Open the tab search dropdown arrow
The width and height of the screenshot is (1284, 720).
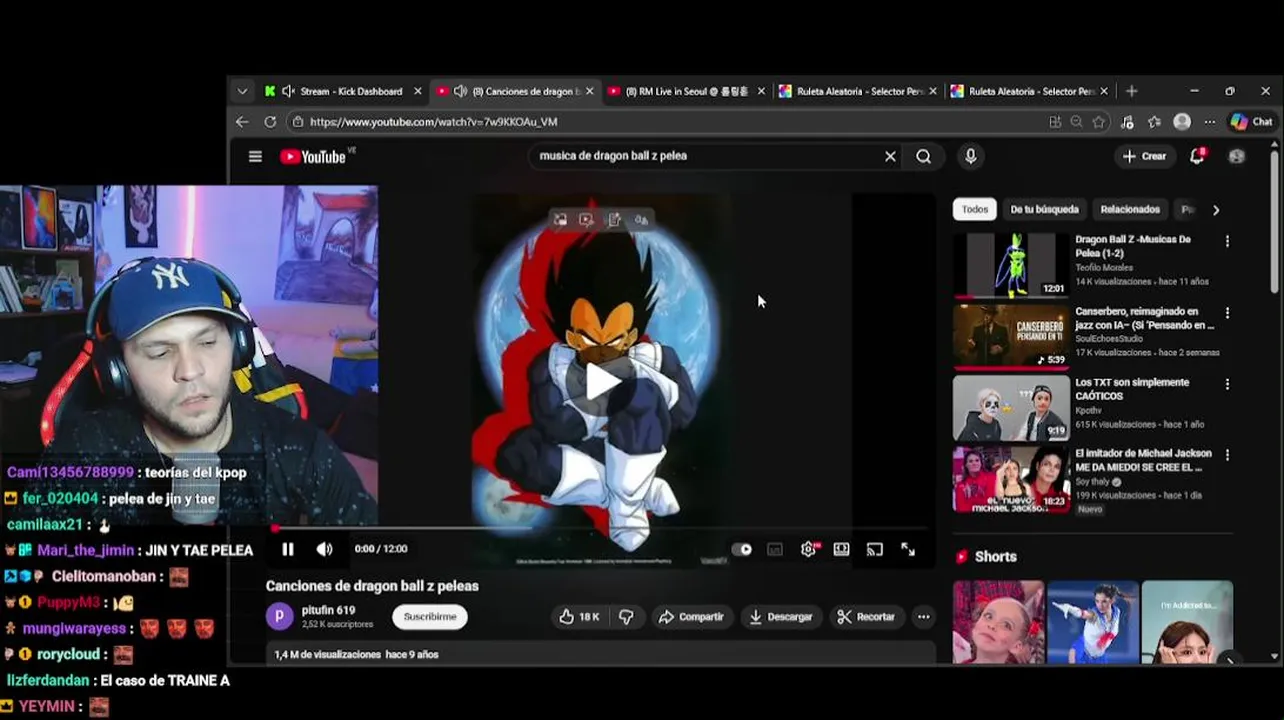[x=242, y=91]
